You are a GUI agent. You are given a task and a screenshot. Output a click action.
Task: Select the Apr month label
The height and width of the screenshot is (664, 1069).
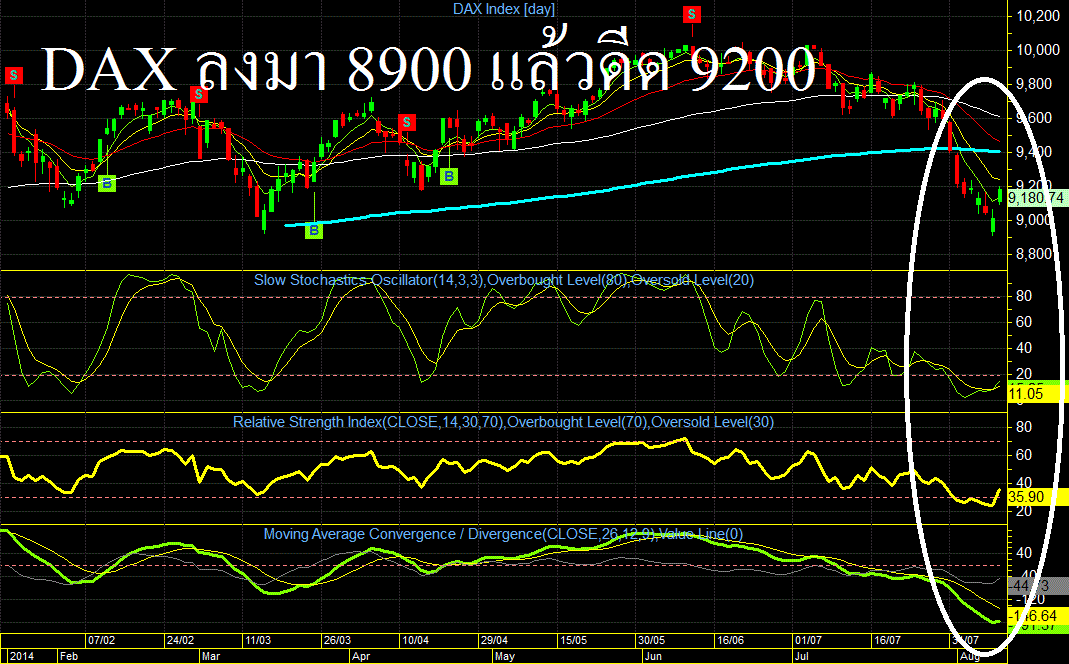click(361, 656)
